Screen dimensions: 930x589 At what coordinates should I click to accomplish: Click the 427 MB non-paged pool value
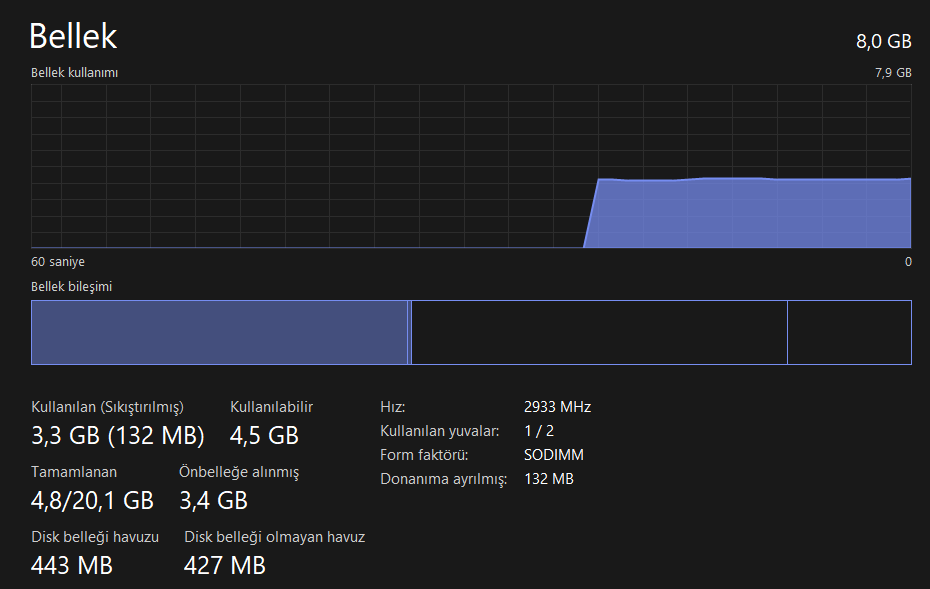pyautogui.click(x=224, y=565)
